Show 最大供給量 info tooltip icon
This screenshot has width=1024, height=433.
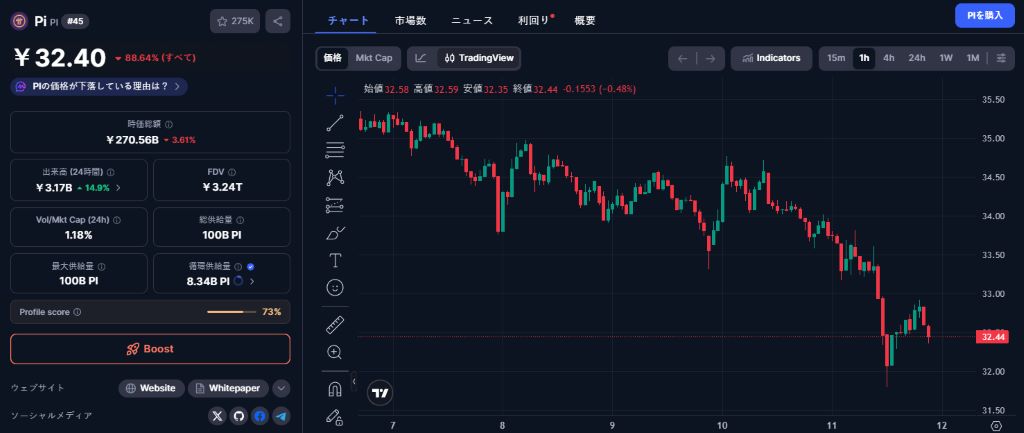(102, 266)
